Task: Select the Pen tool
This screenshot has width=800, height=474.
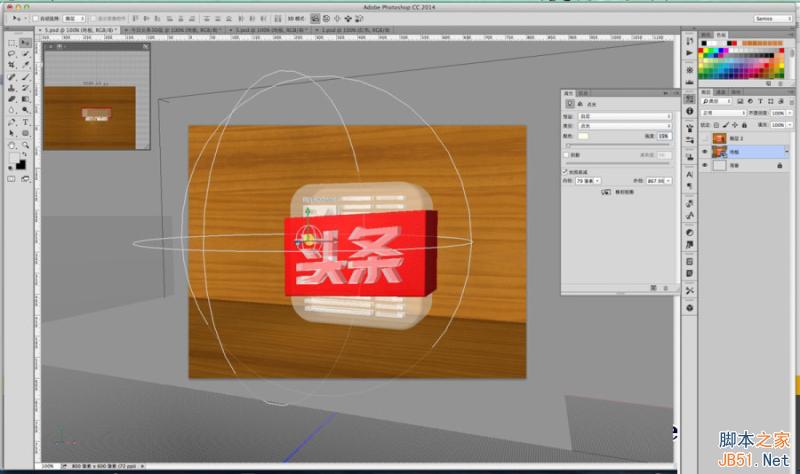Action: 12,122
